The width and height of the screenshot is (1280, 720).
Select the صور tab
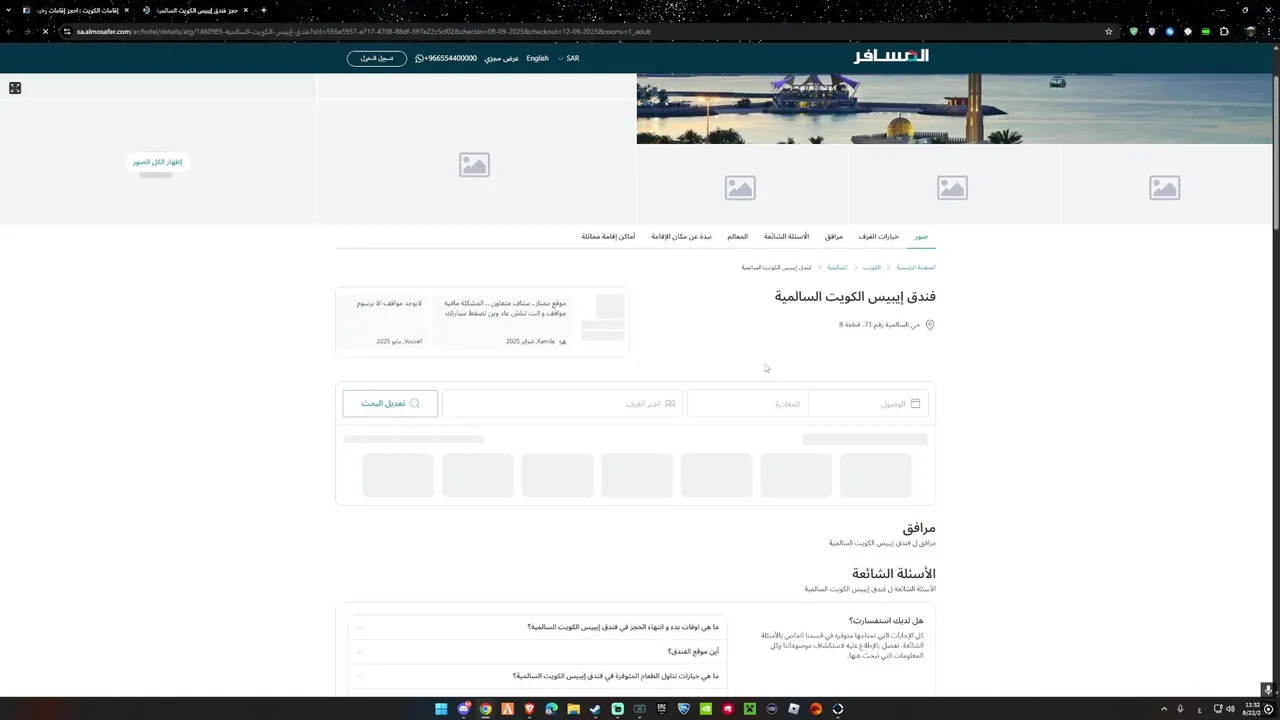(x=921, y=237)
